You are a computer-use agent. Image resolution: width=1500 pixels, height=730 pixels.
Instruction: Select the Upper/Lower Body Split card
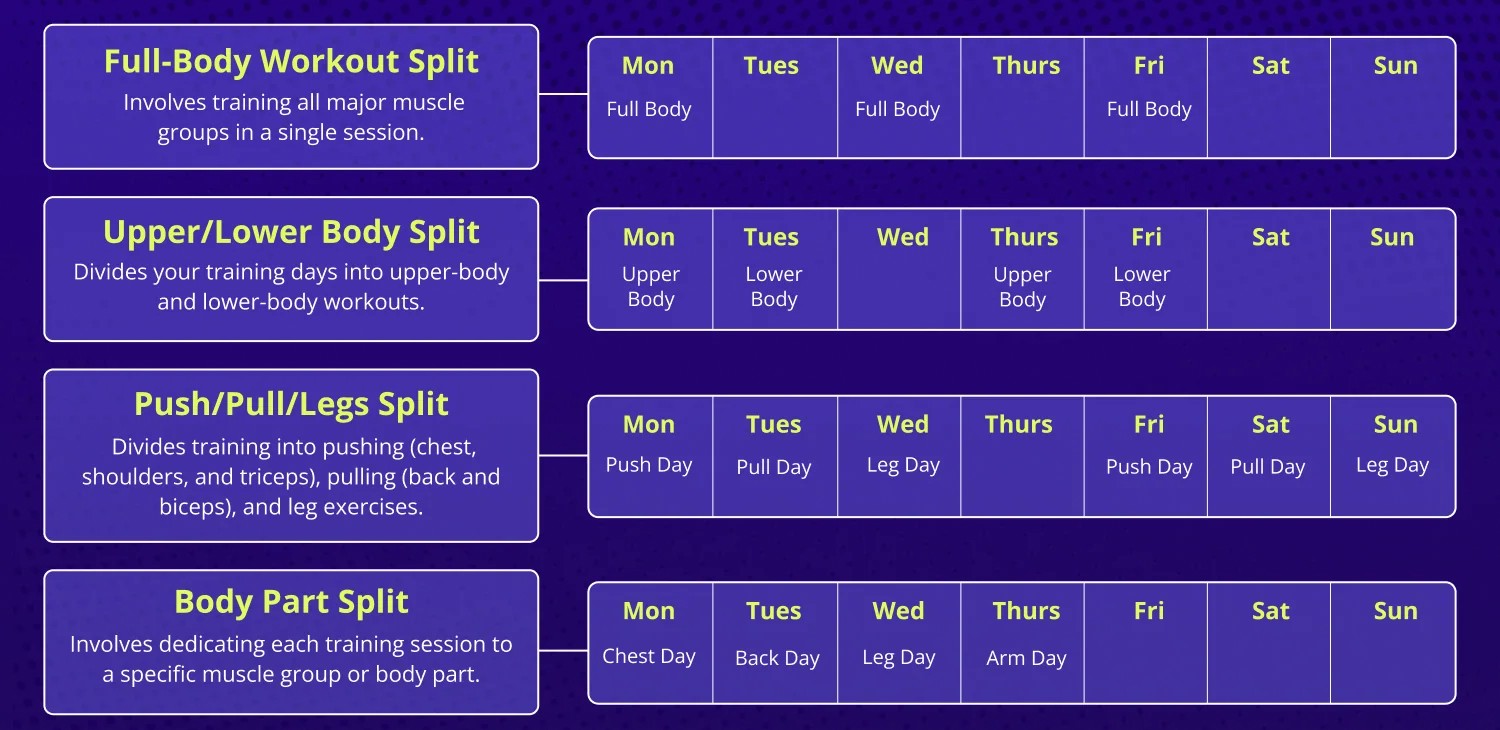[291, 269]
